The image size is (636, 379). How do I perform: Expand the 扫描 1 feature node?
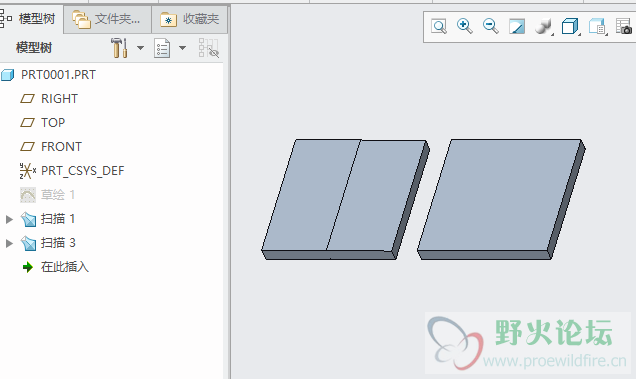point(9,220)
